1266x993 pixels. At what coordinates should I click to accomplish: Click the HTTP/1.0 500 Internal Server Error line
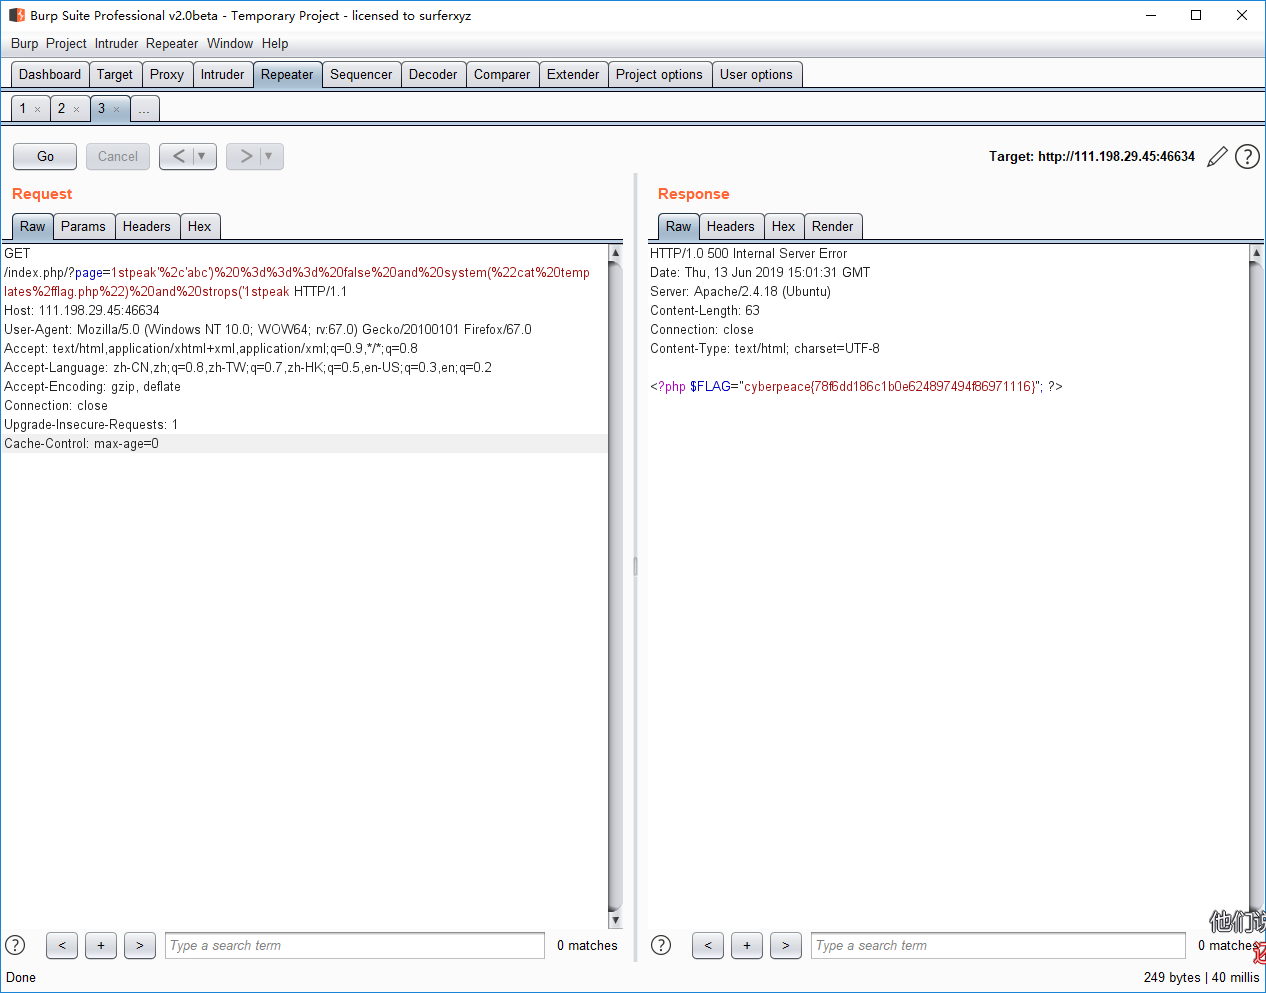click(748, 253)
